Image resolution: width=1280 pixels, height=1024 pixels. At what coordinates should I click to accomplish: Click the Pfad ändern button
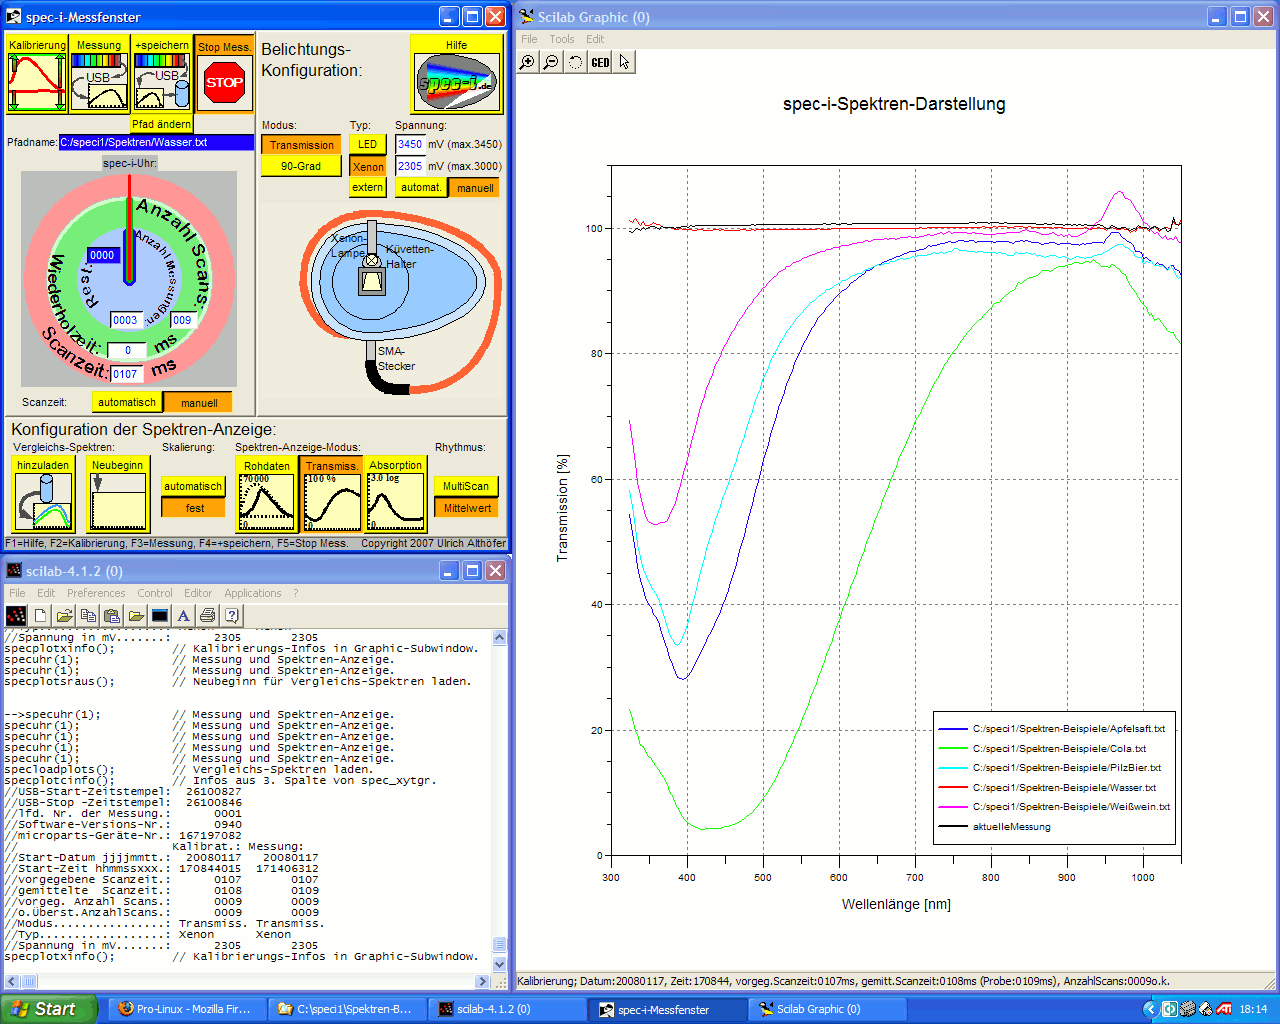pos(161,124)
